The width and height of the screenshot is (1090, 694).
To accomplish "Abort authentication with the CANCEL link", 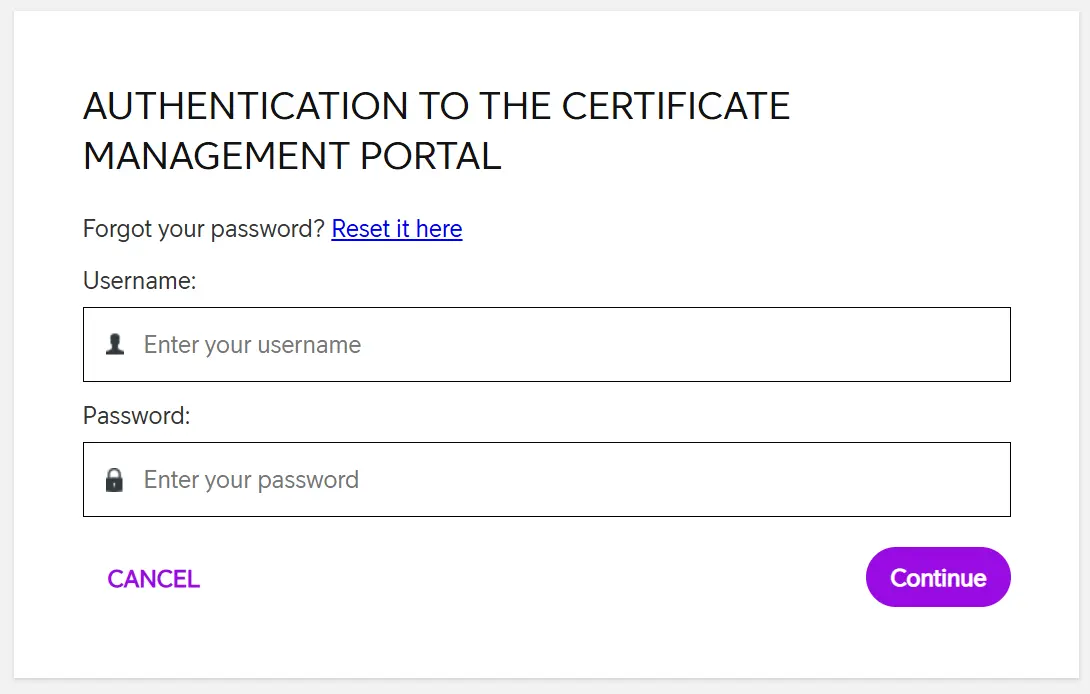I will (x=154, y=579).
